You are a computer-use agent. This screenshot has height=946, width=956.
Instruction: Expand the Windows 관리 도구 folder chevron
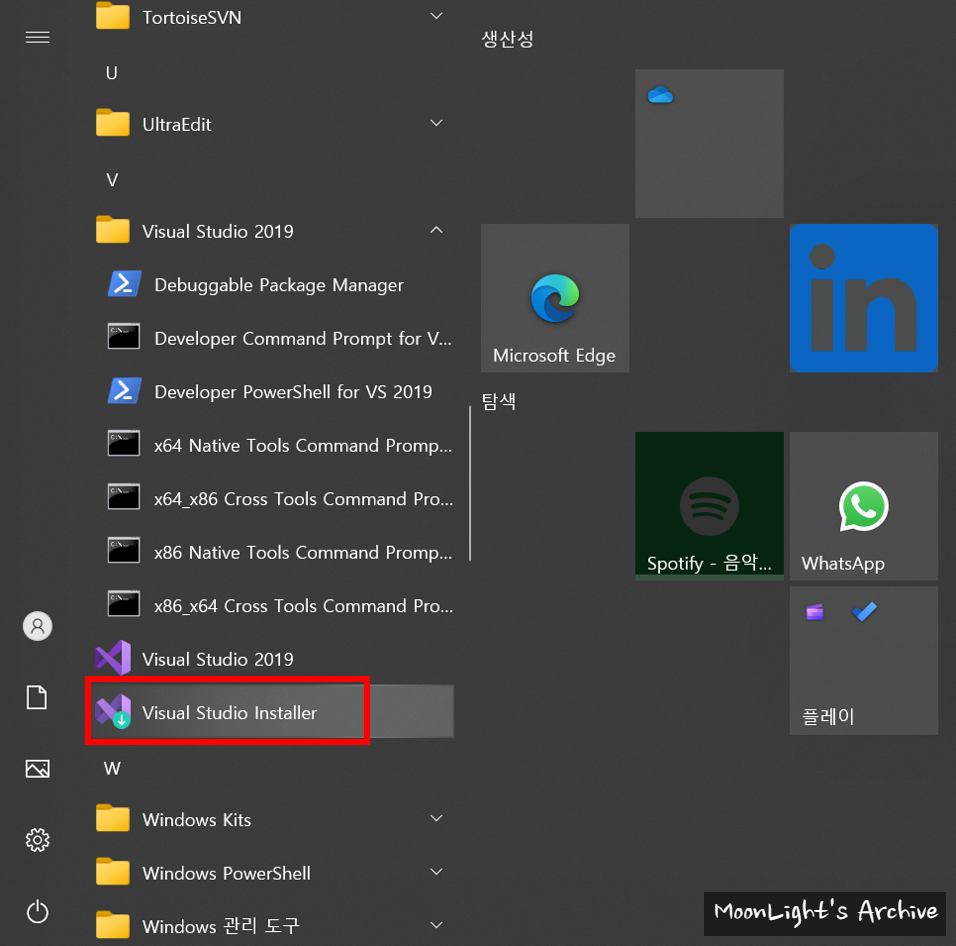coord(436,925)
